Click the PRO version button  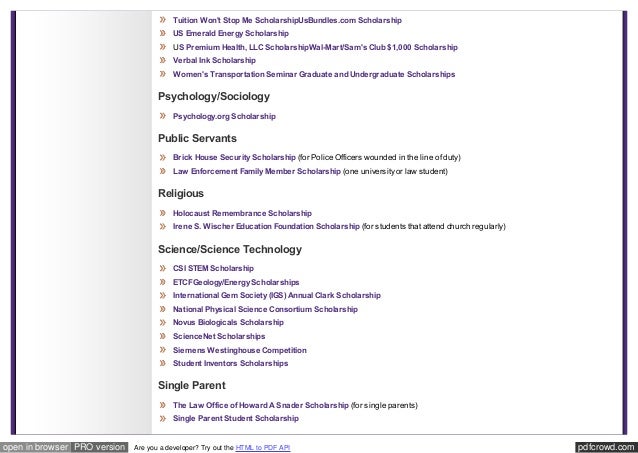click(x=100, y=447)
